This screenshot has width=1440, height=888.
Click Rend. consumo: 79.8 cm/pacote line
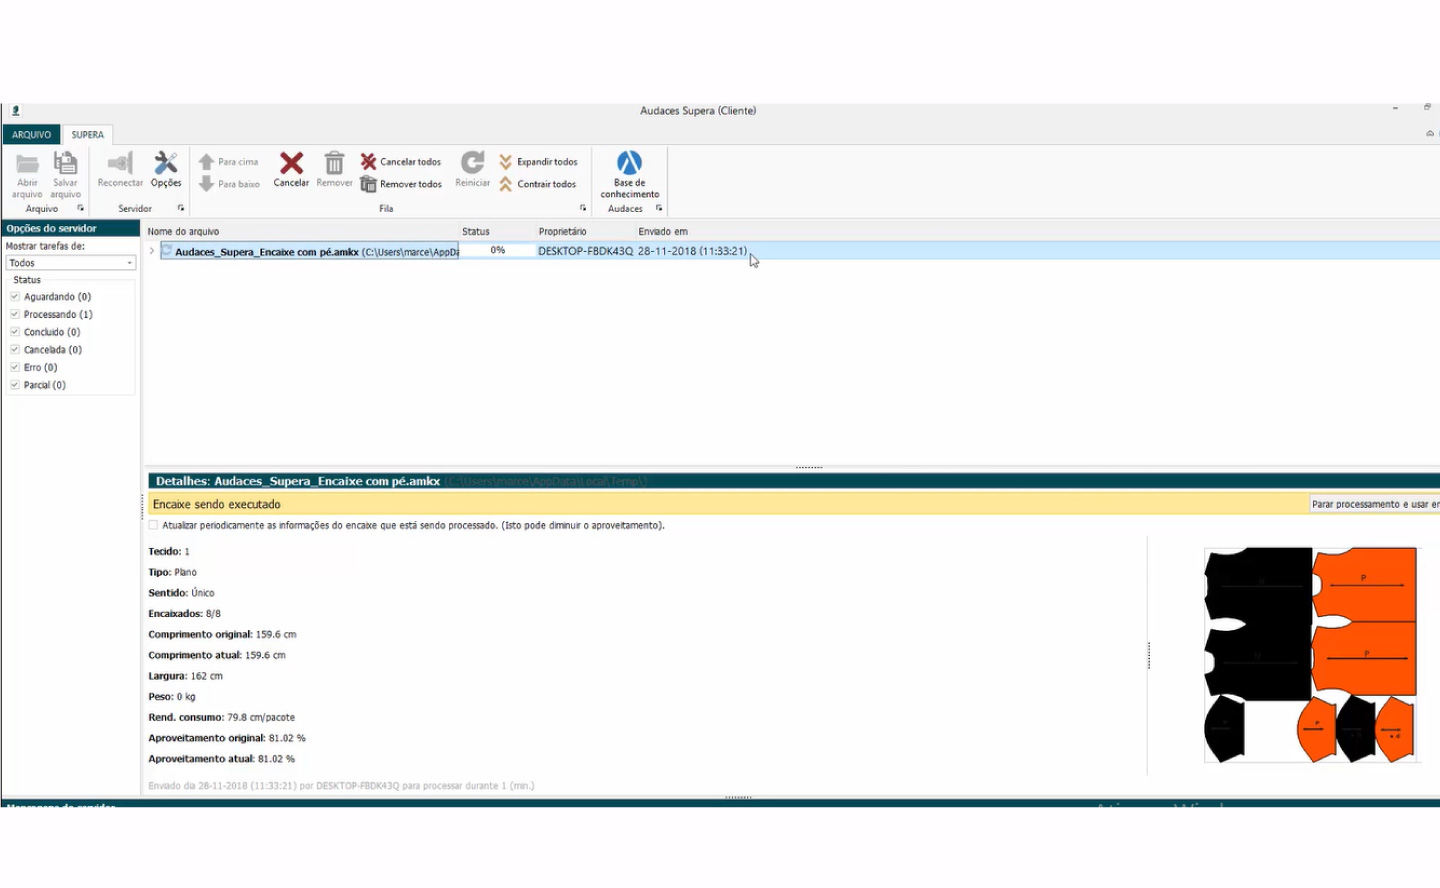[221, 717]
